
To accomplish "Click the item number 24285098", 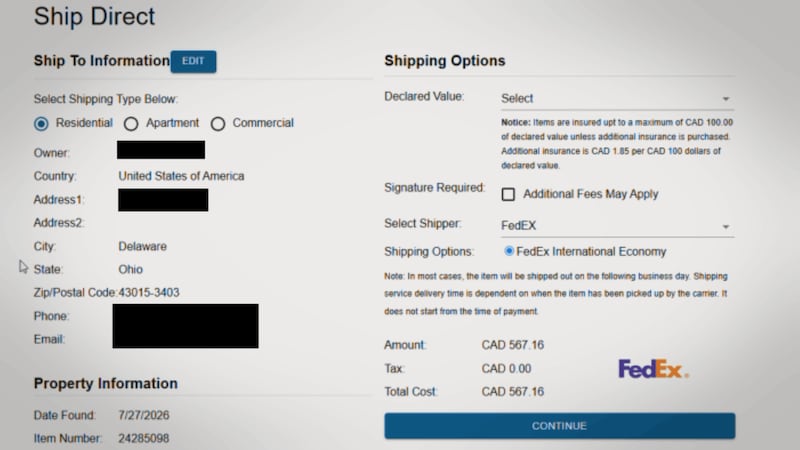I will click(x=144, y=438).
